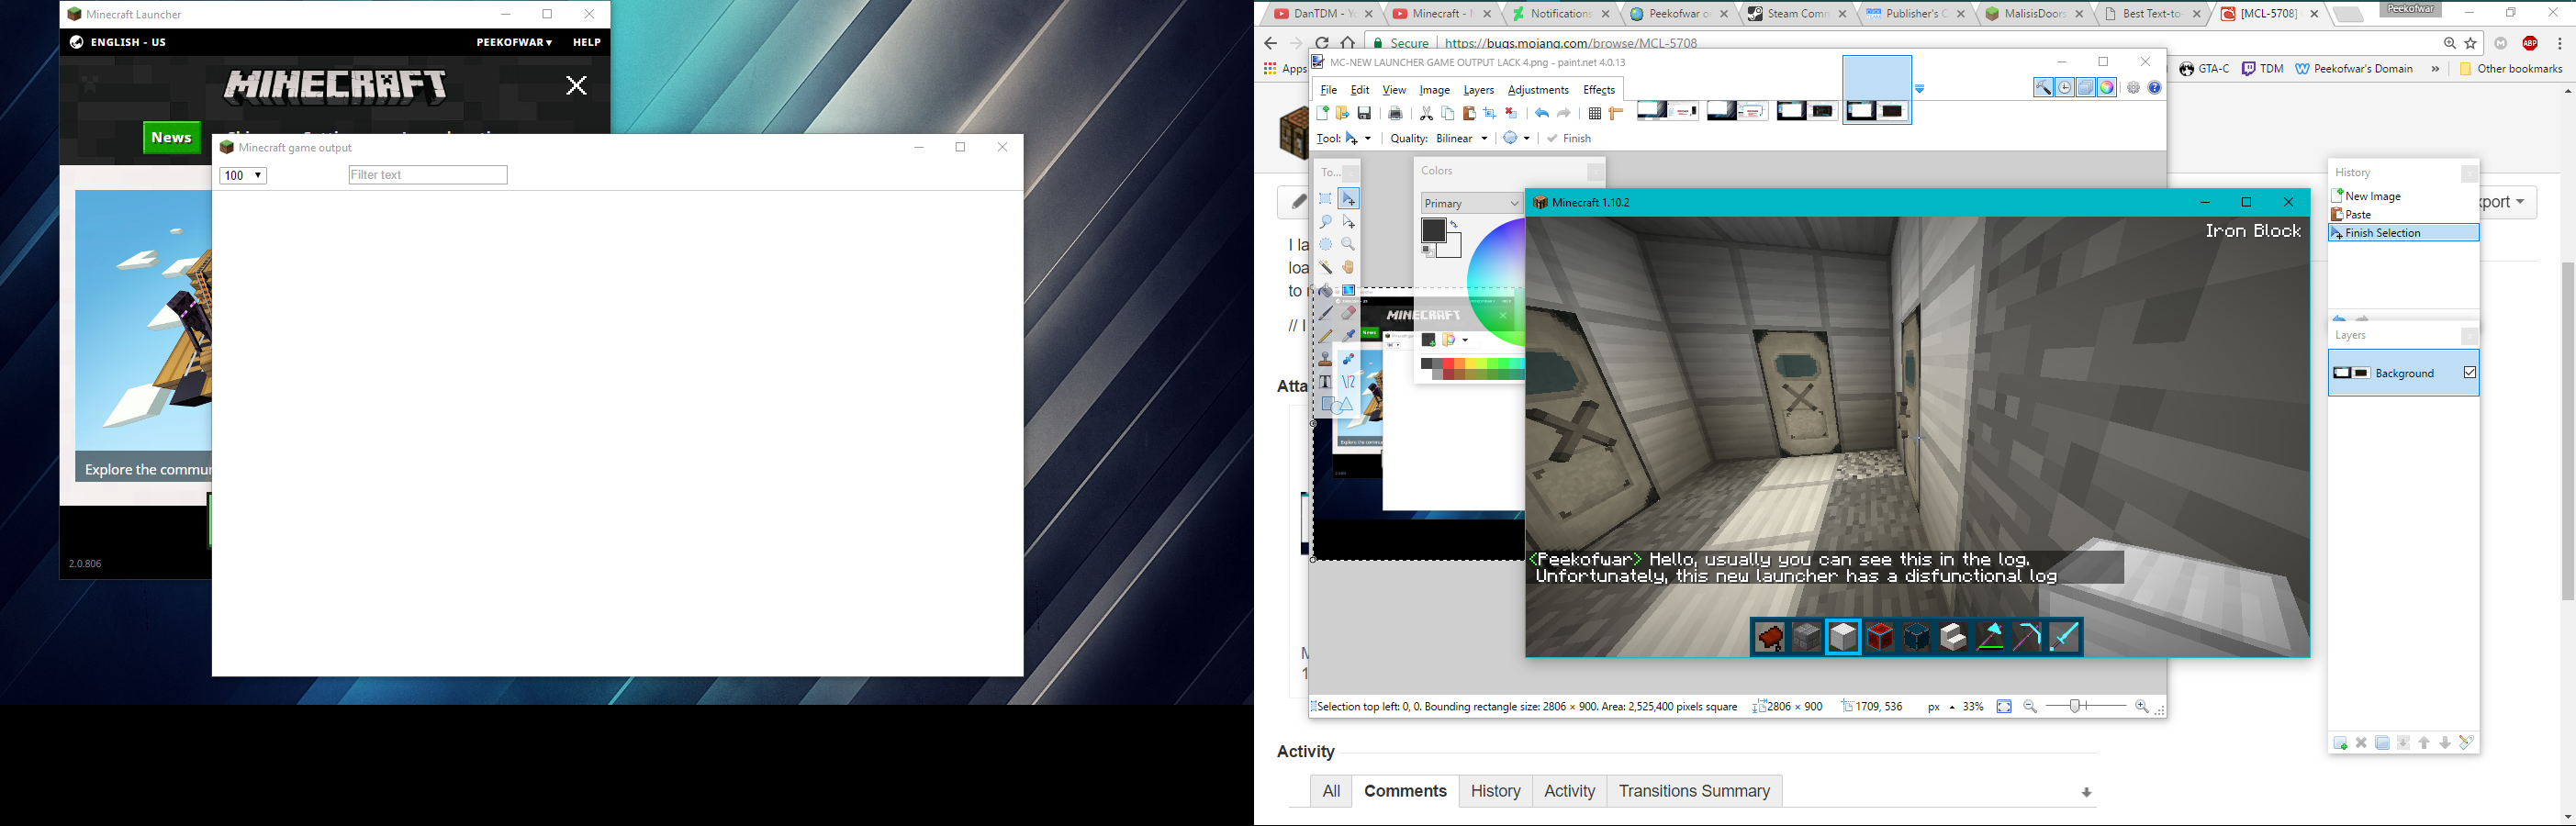
Task: Click the Undo arrow in paint.net toolbar
Action: pos(1542,113)
